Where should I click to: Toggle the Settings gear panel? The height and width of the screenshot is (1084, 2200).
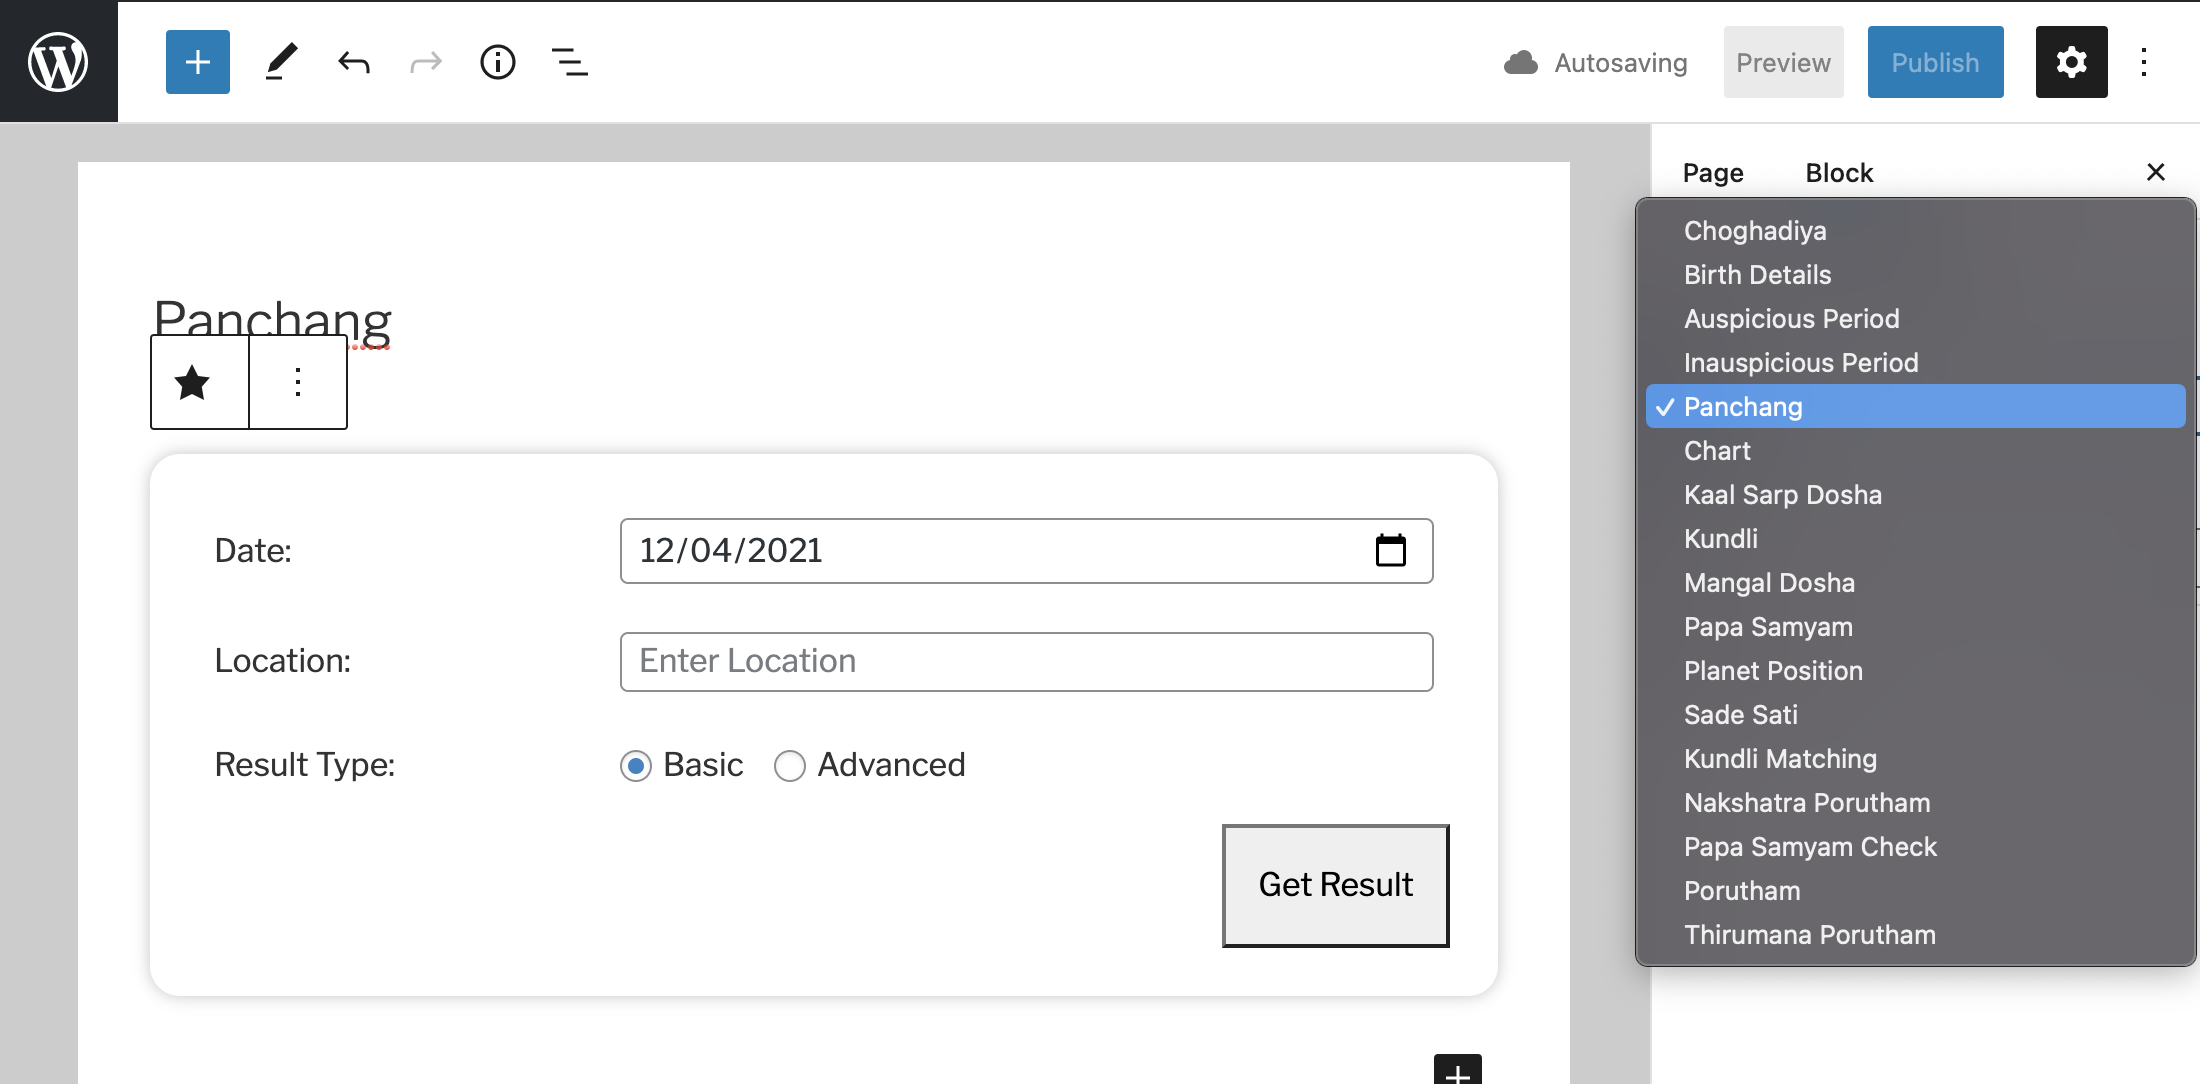tap(2071, 62)
